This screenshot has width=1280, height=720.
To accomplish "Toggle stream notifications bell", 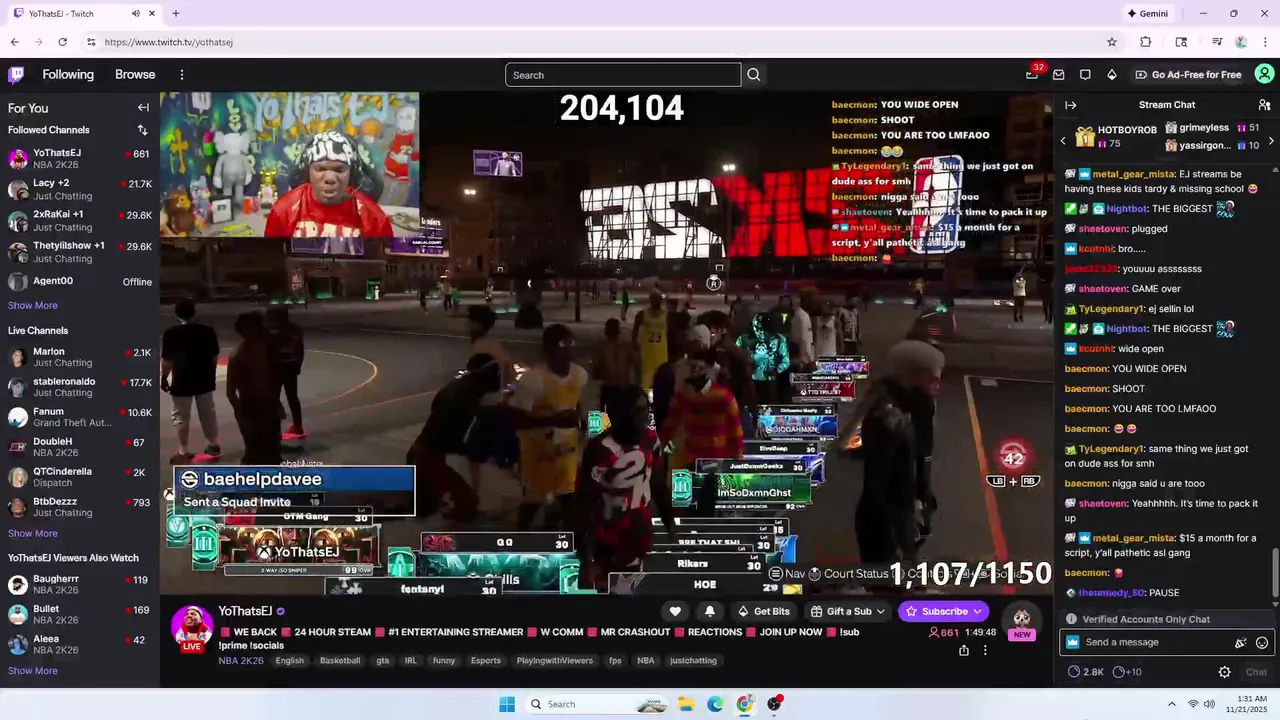I will 710,611.
